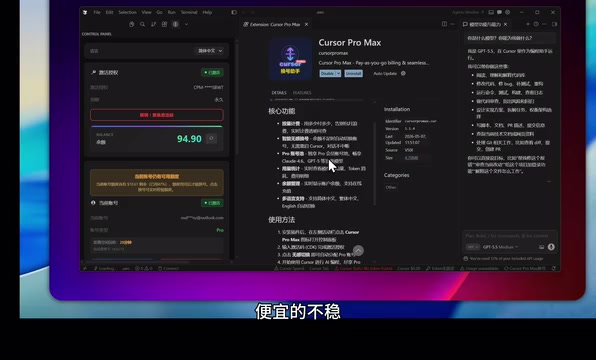Switch to the DETAILS tab
The height and width of the screenshot is (360, 596).
pyautogui.click(x=279, y=93)
